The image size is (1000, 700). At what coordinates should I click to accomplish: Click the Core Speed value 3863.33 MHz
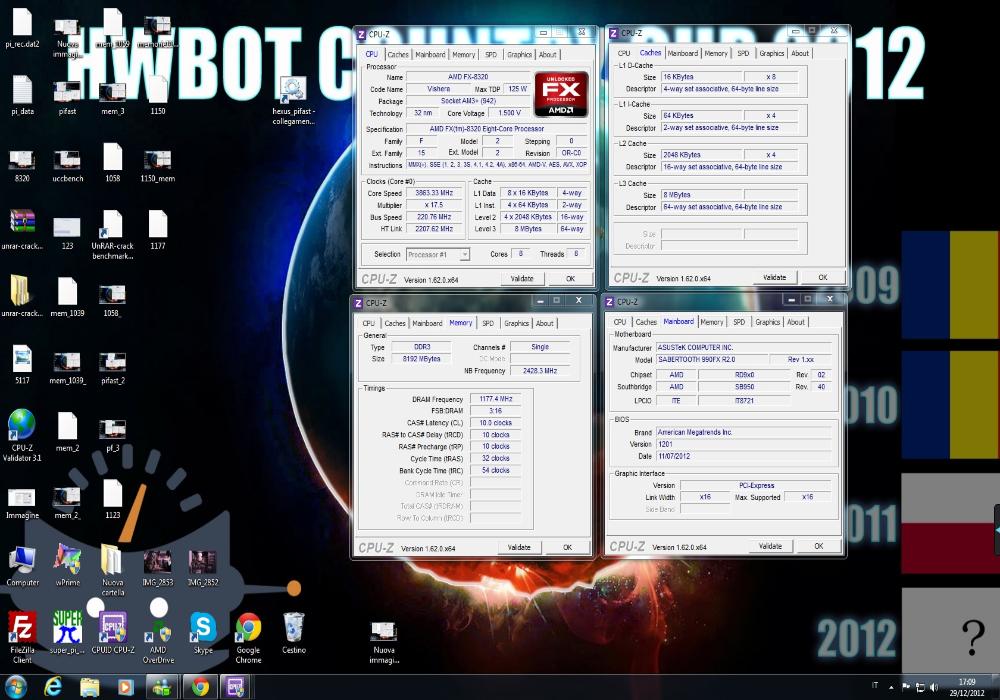point(434,193)
